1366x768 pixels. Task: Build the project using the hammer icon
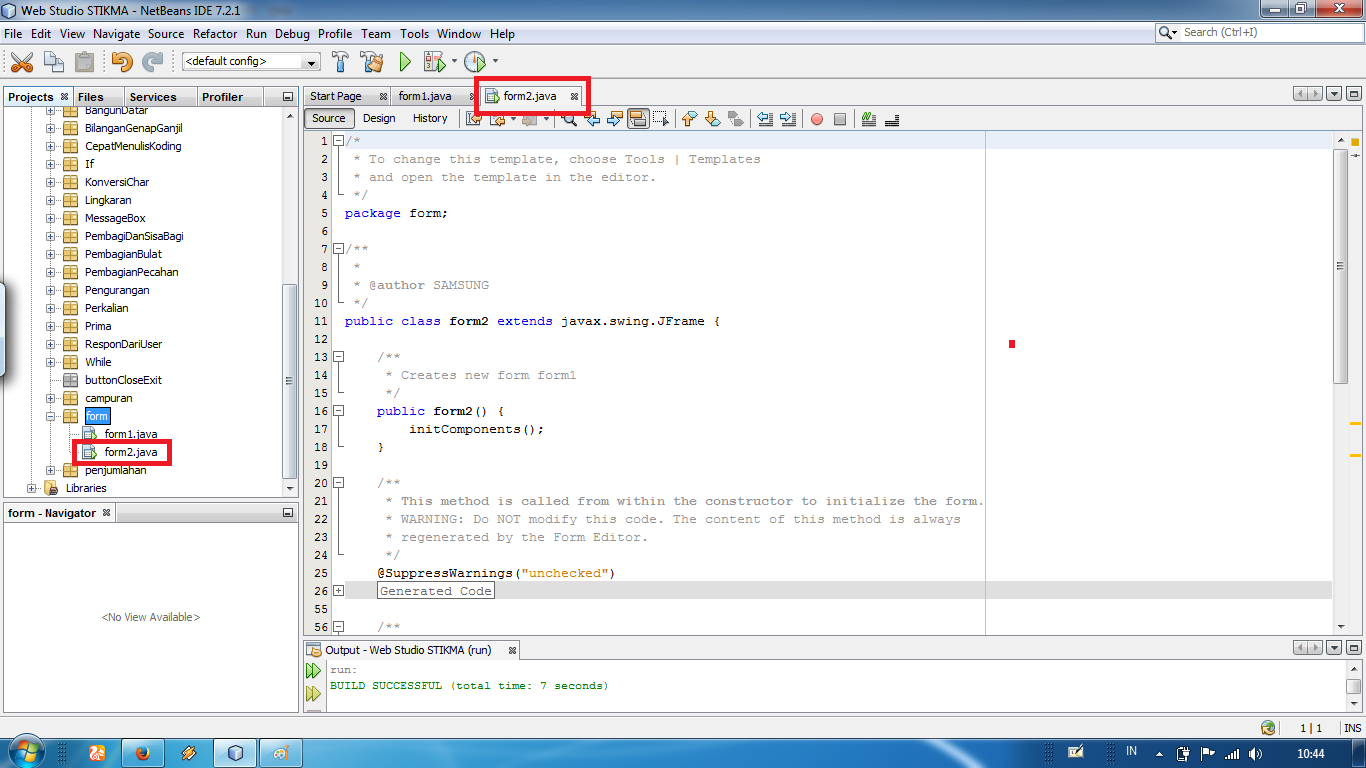click(x=342, y=61)
